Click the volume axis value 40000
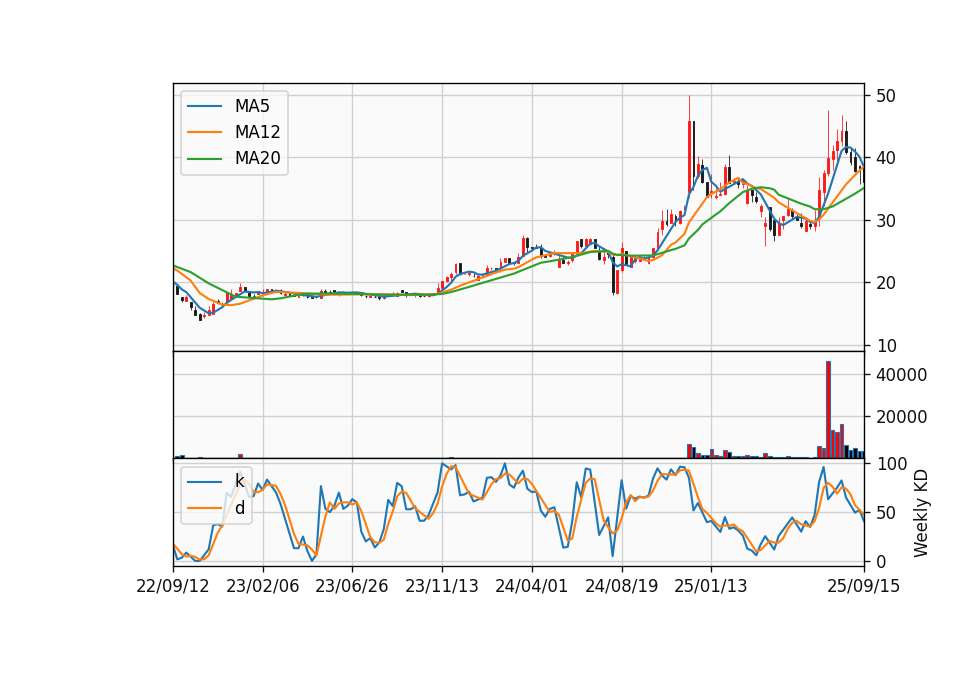This screenshot has width=960, height=690. pyautogui.click(x=901, y=375)
